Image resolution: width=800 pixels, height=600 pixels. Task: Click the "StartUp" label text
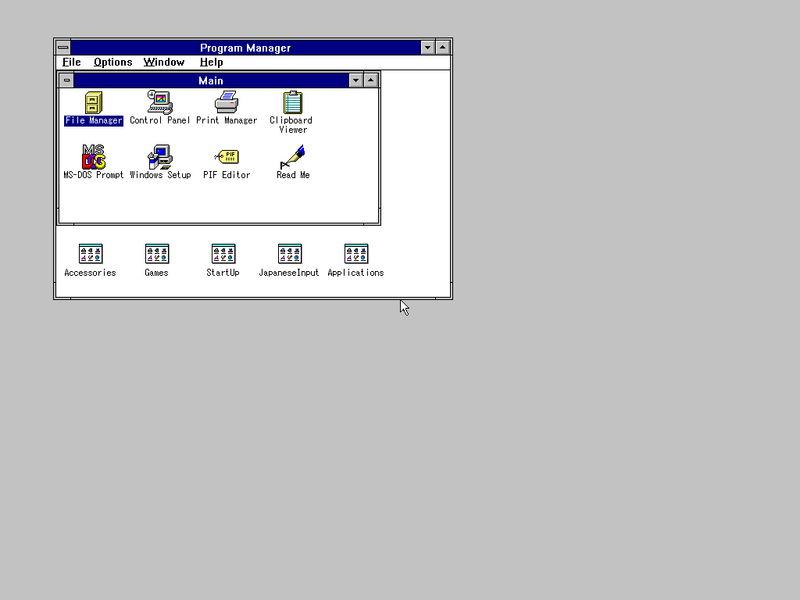pyautogui.click(x=223, y=273)
